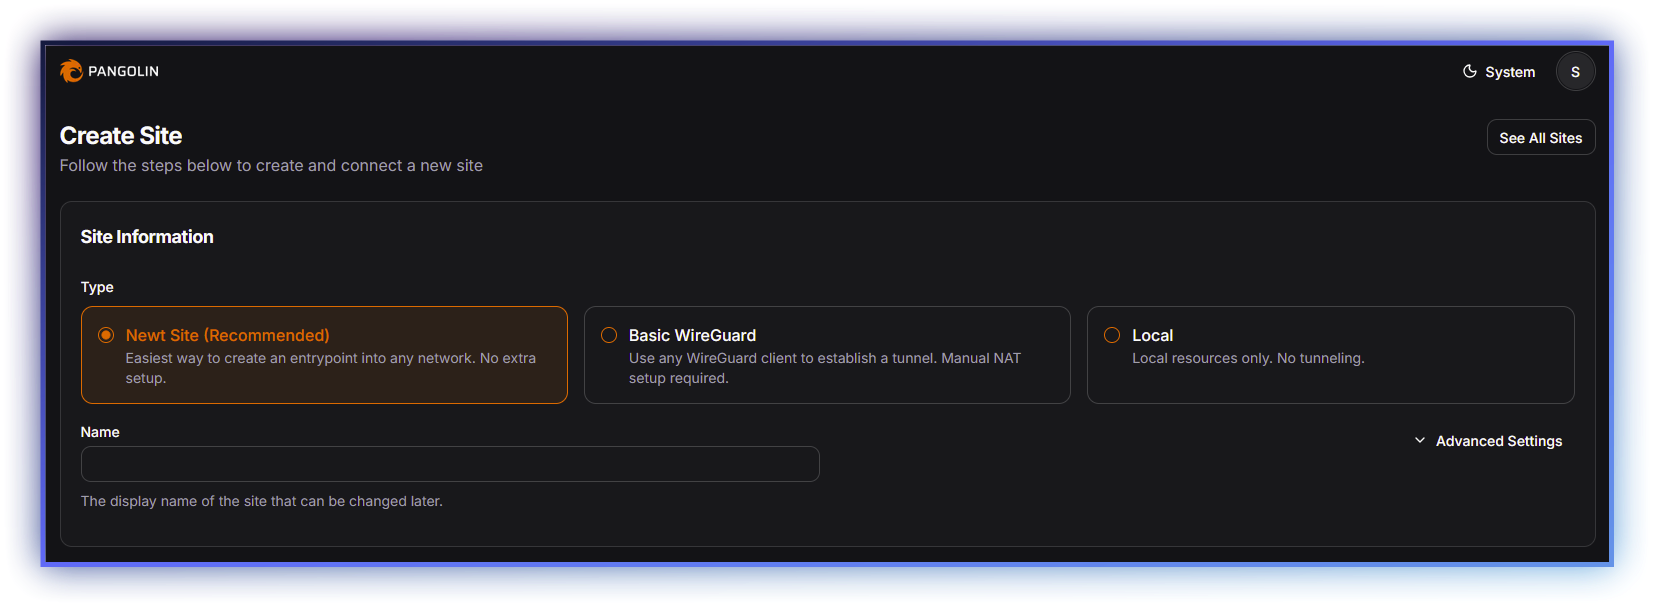This screenshot has width=1654, height=607.
Task: Click the moon theme icon
Action: [1469, 71]
